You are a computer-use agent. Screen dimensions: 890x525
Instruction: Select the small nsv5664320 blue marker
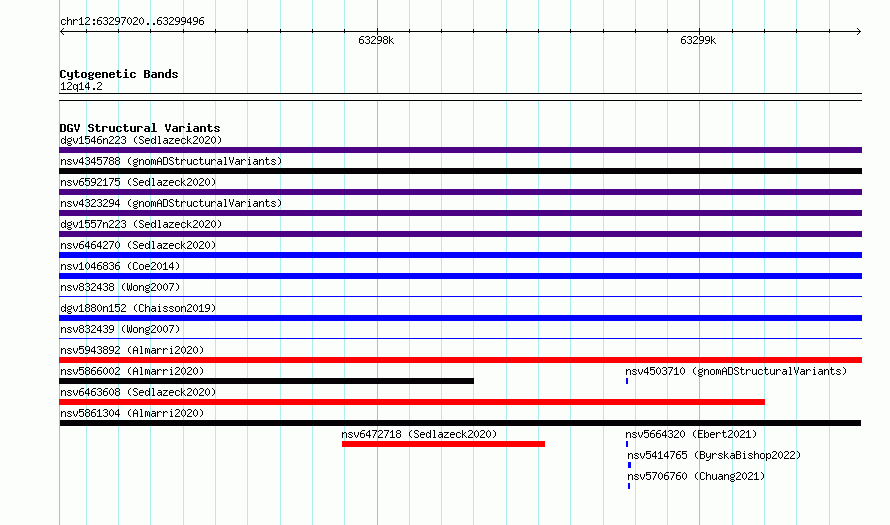click(627, 444)
